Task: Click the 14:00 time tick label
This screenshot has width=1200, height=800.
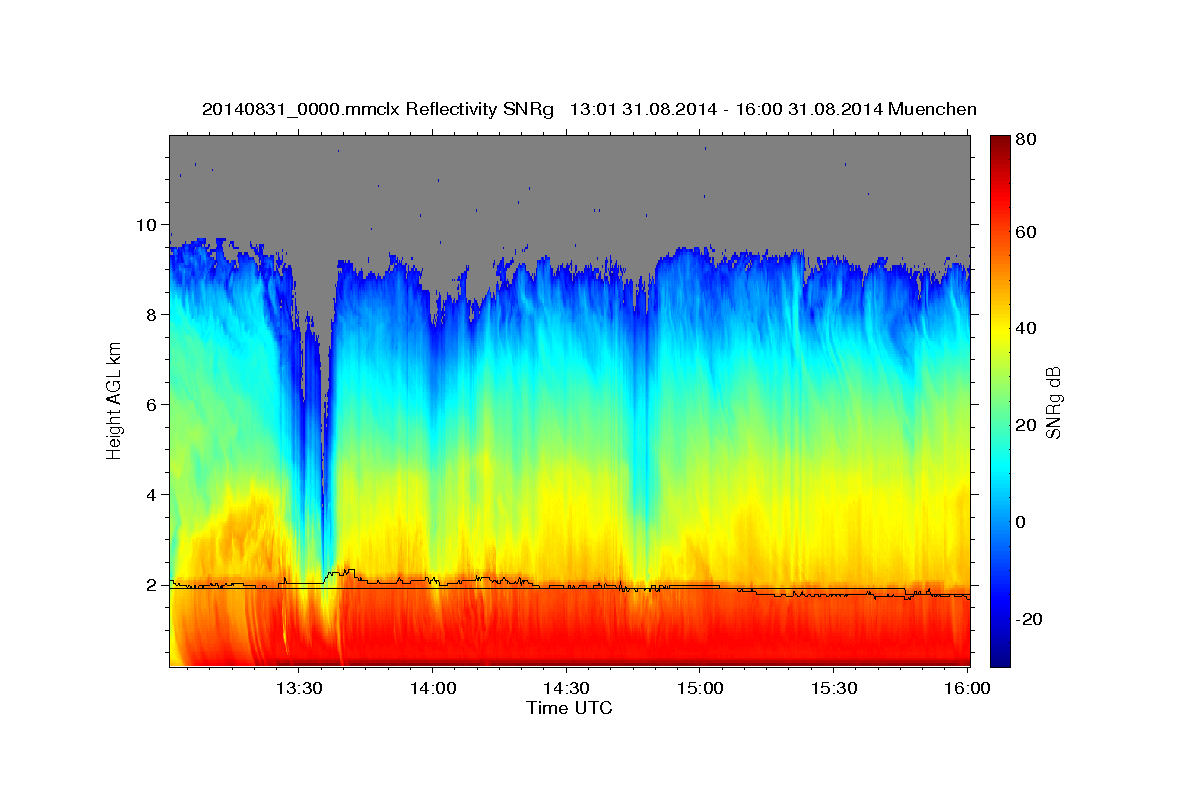Action: pos(432,689)
